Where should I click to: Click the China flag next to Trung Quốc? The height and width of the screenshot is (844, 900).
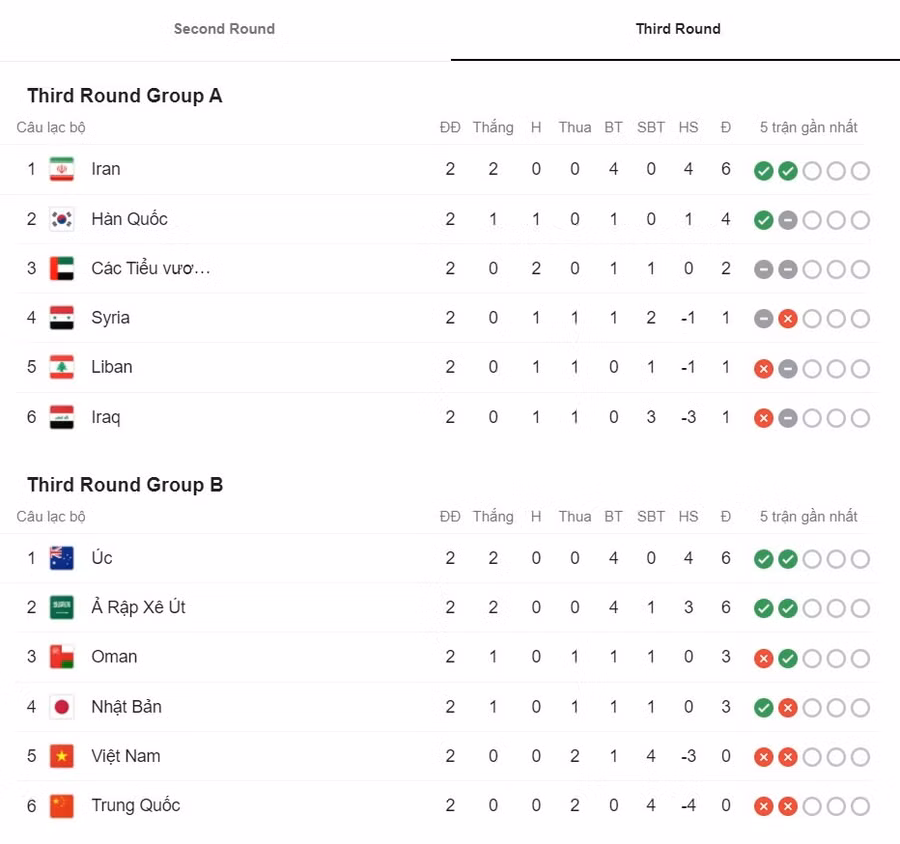click(61, 806)
